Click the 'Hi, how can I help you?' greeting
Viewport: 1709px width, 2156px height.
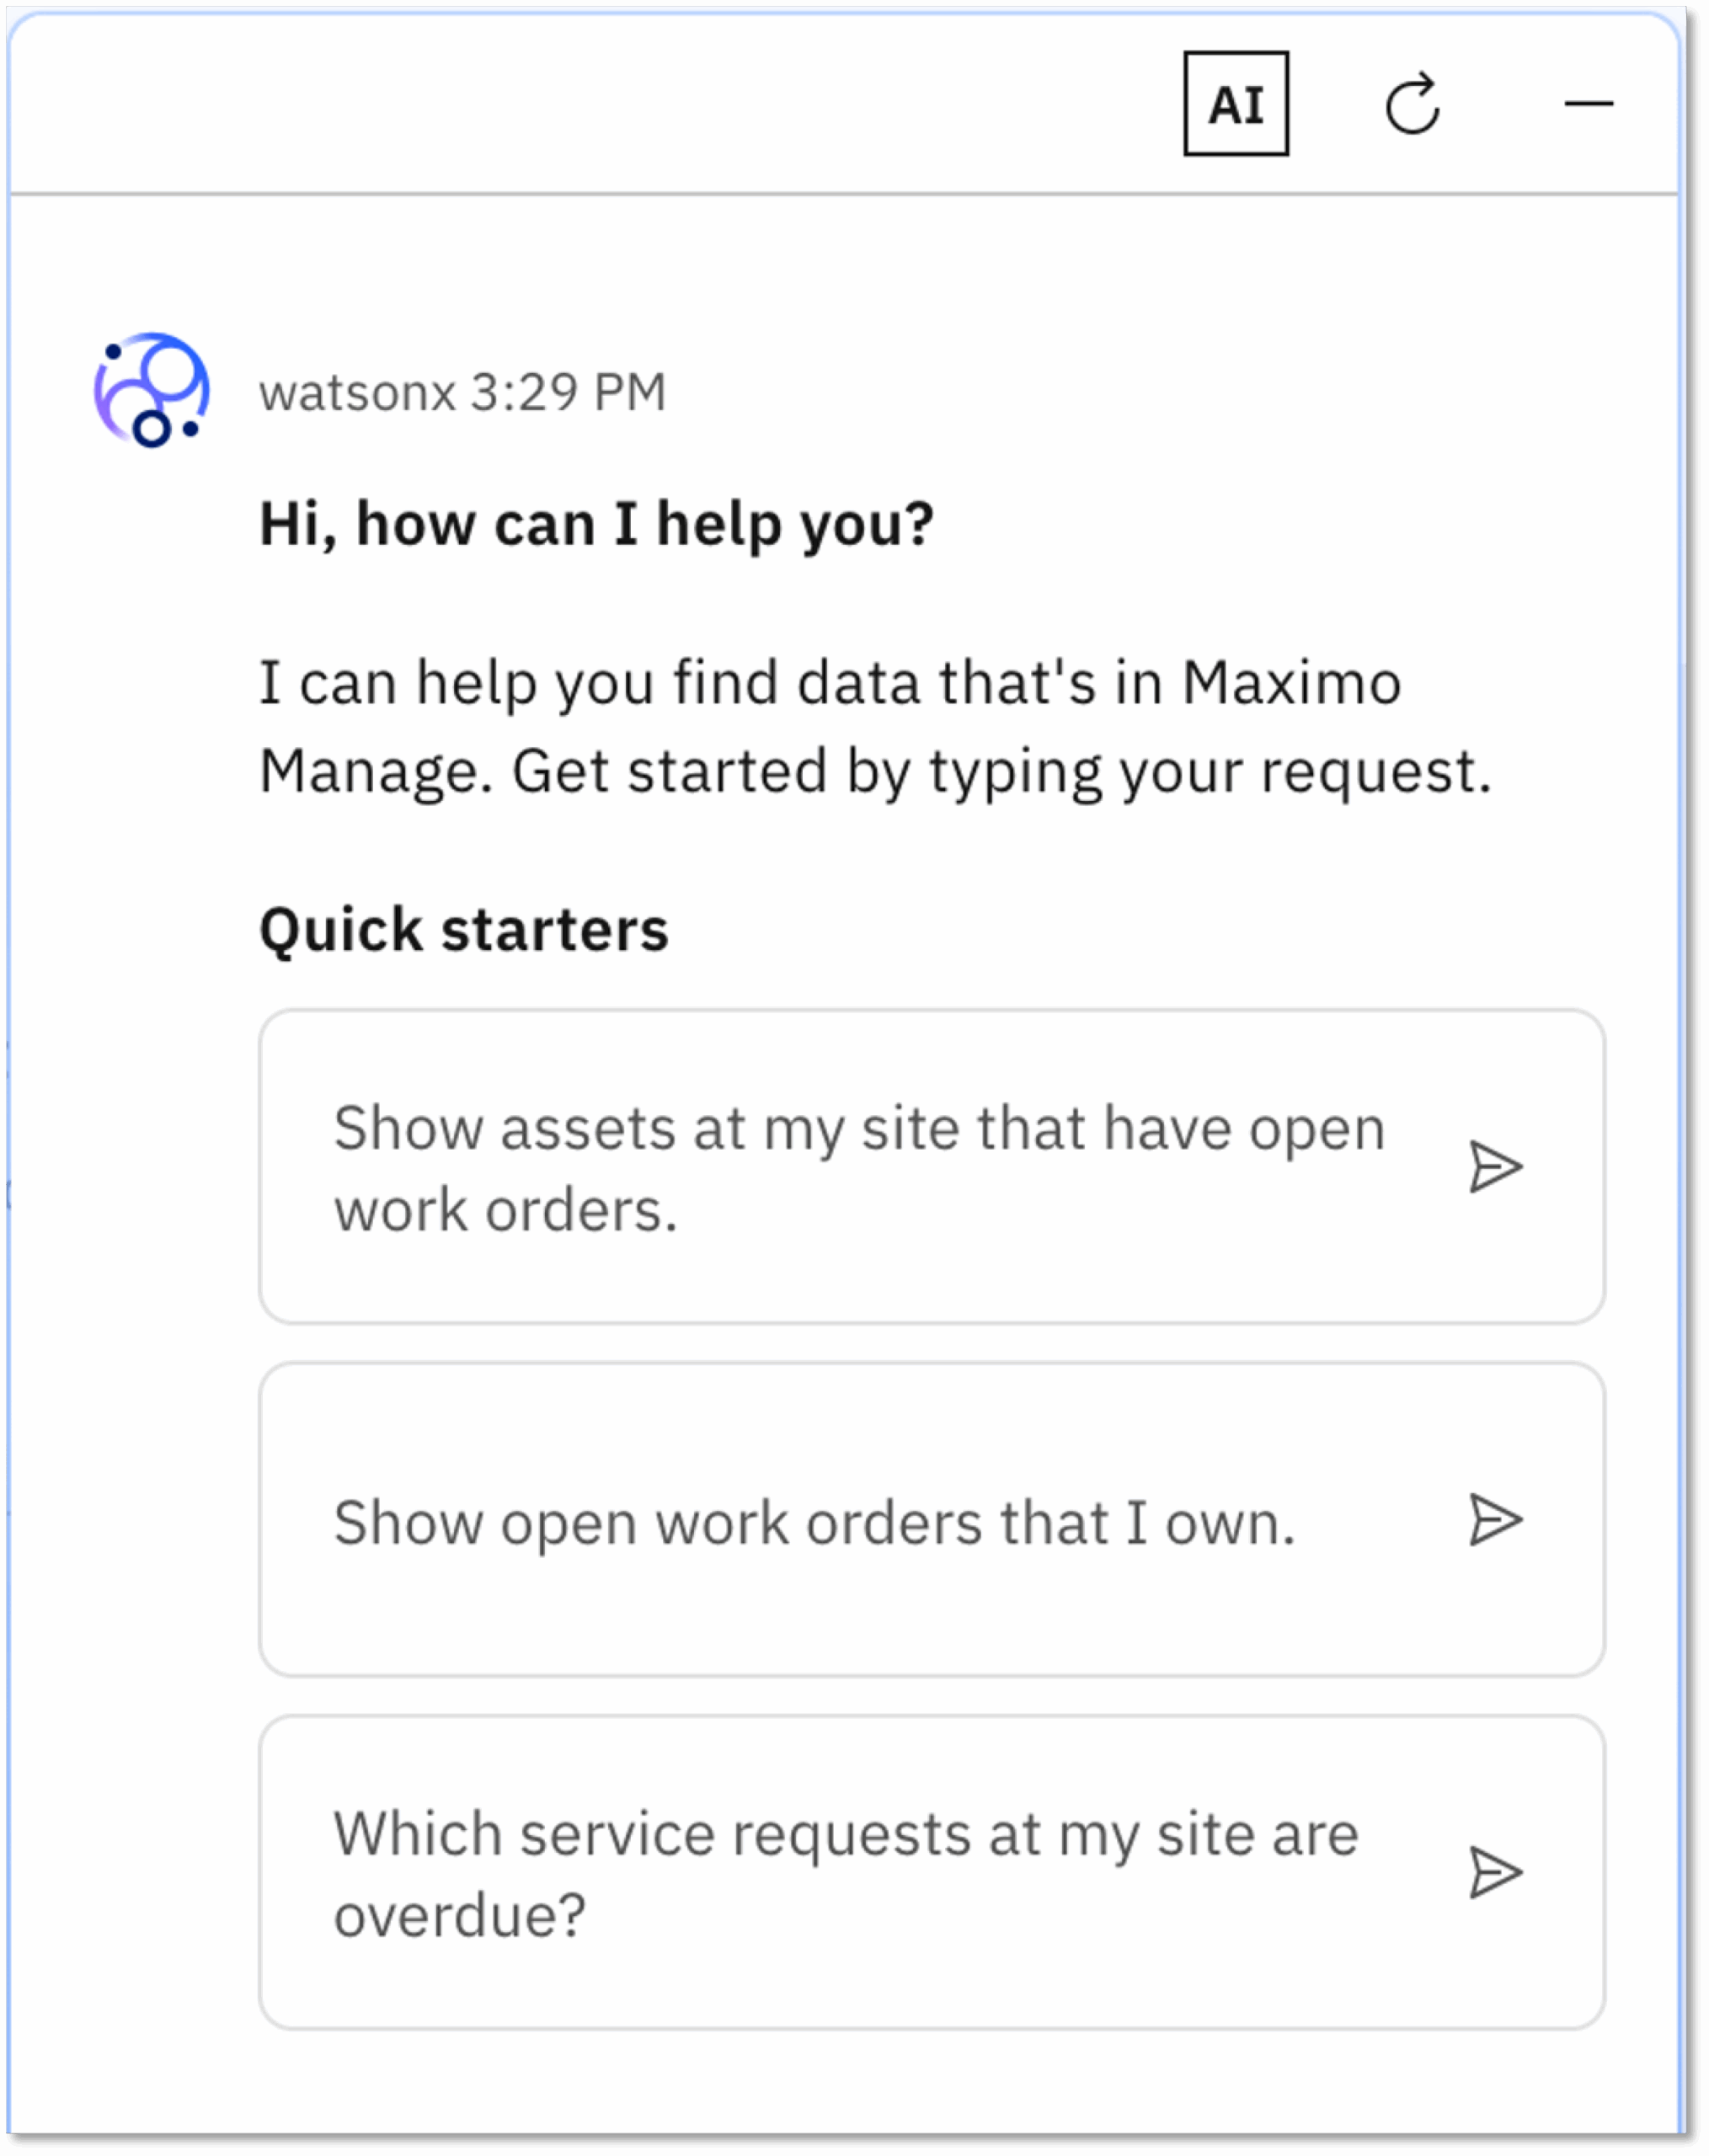[596, 524]
